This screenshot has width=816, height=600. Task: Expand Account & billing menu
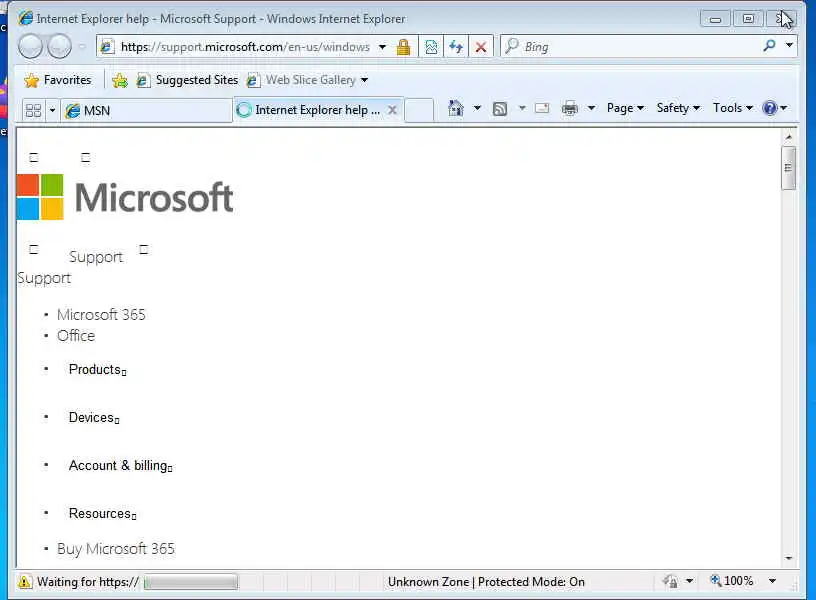120,466
